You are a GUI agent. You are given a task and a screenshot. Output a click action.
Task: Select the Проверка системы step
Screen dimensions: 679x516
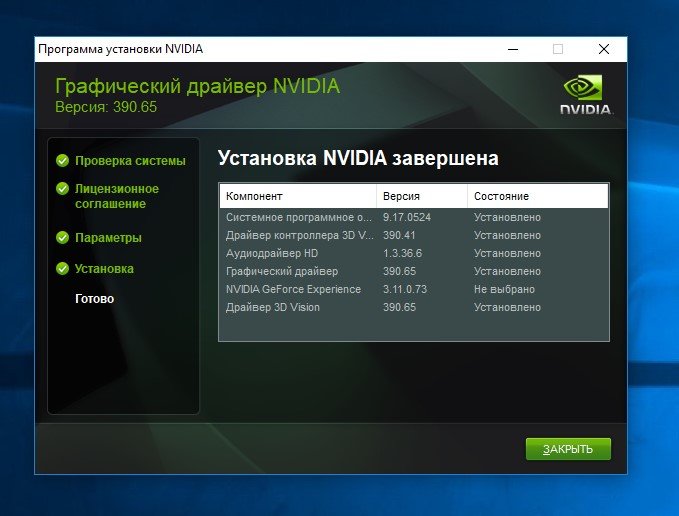pyautogui.click(x=130, y=161)
